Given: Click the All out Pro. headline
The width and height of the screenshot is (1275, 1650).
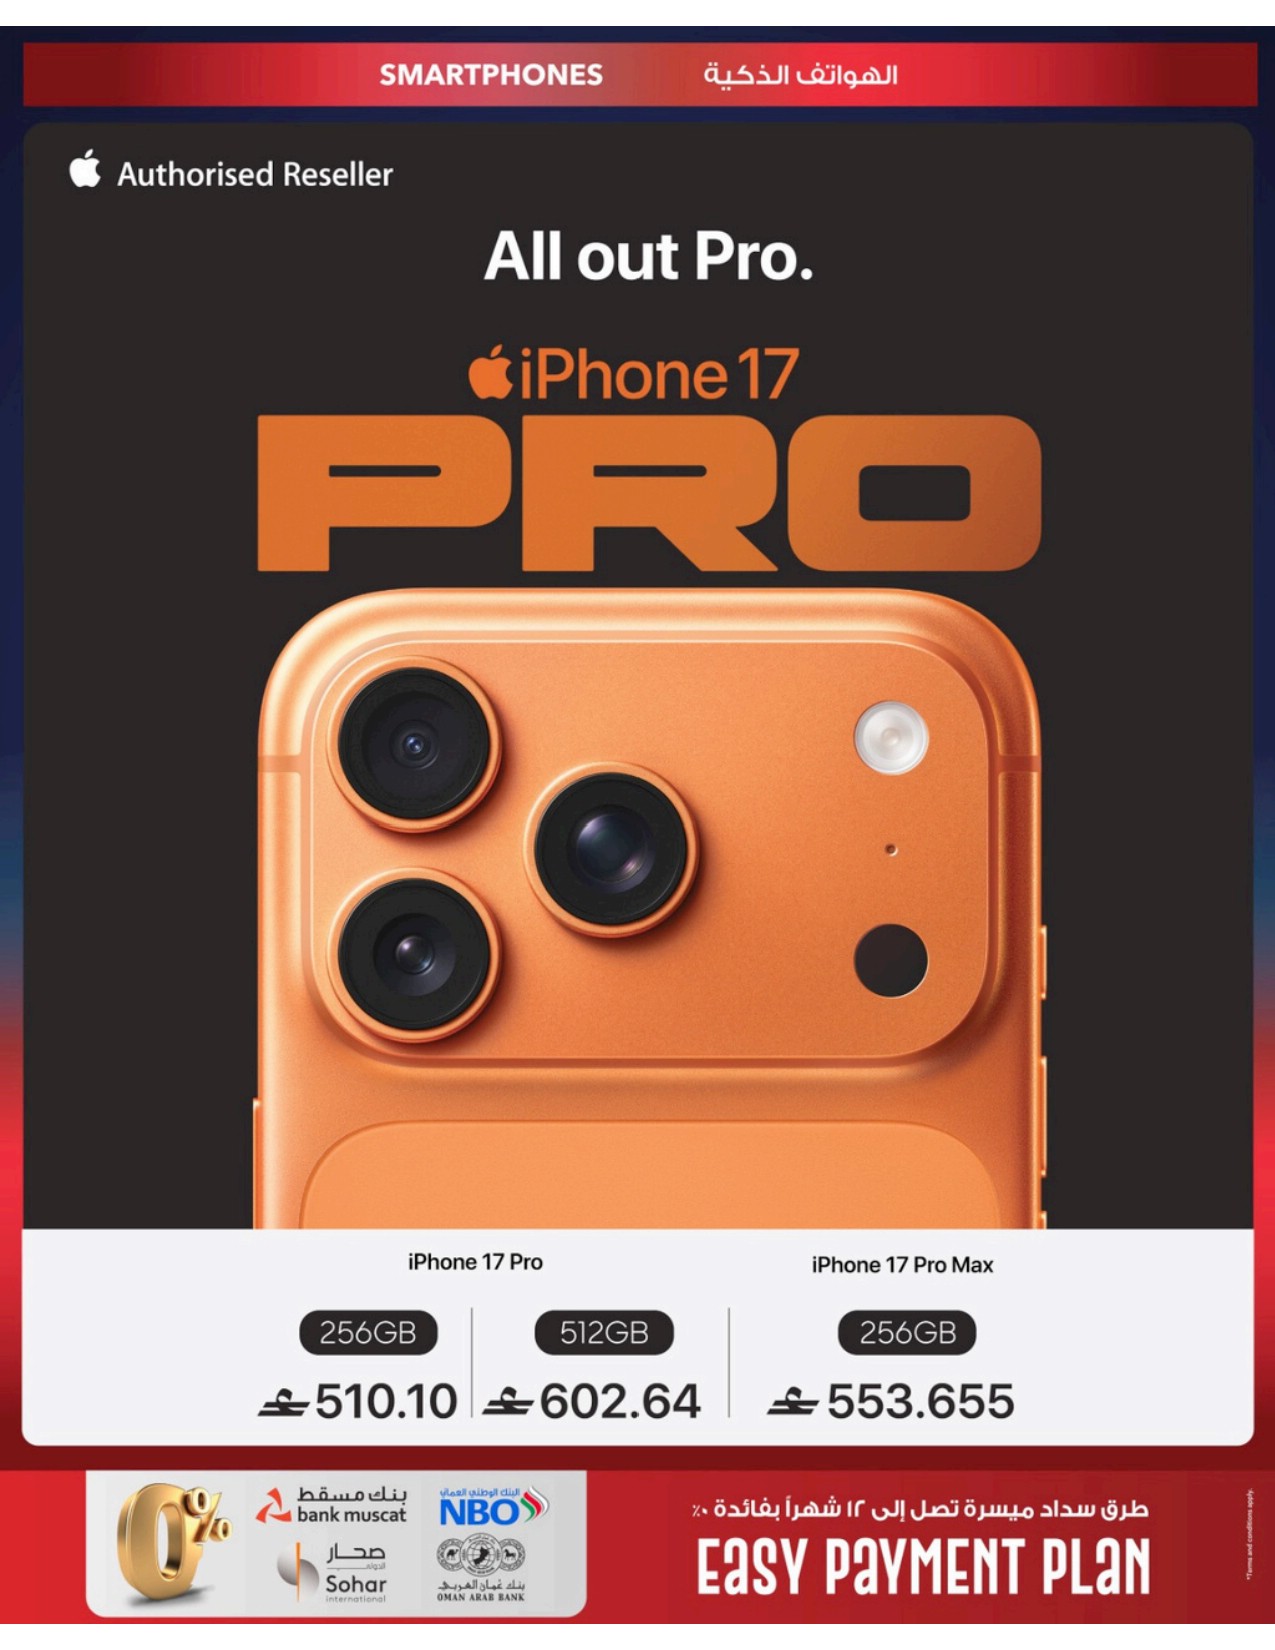Looking at the screenshot, I should coord(648,256).
